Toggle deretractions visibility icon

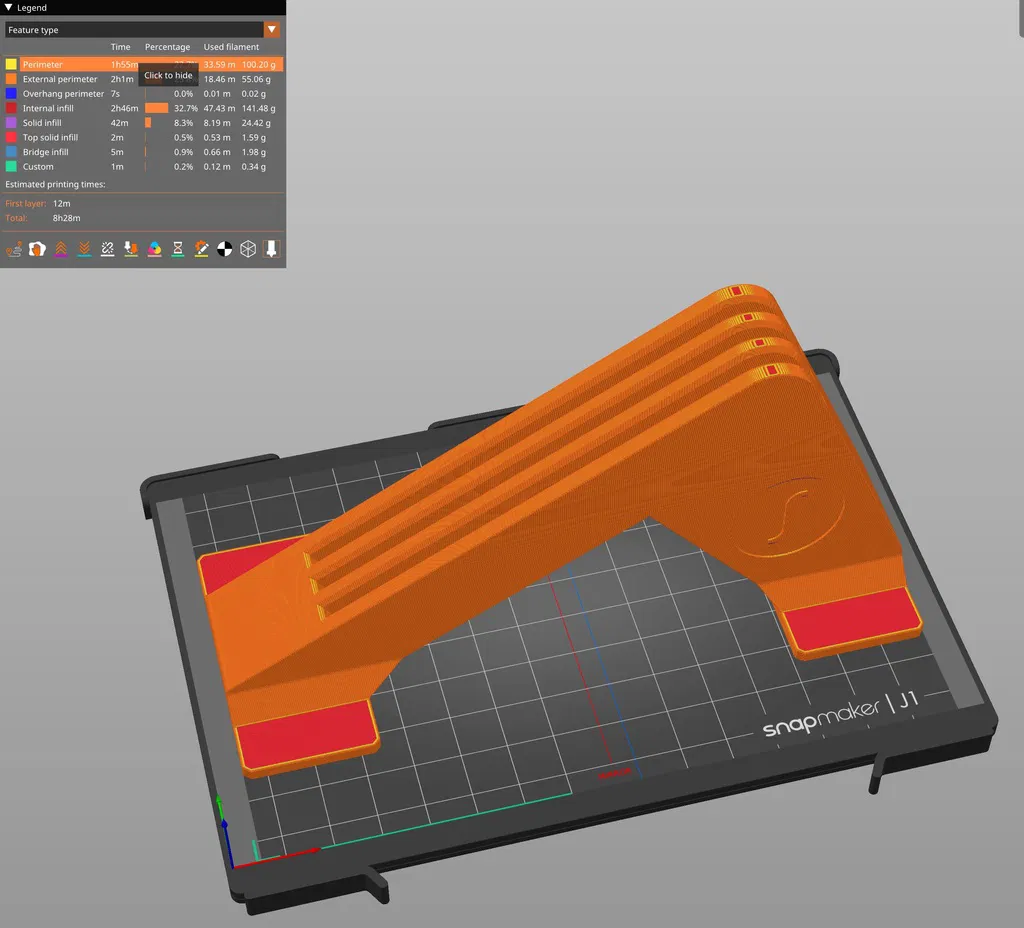coord(84,249)
